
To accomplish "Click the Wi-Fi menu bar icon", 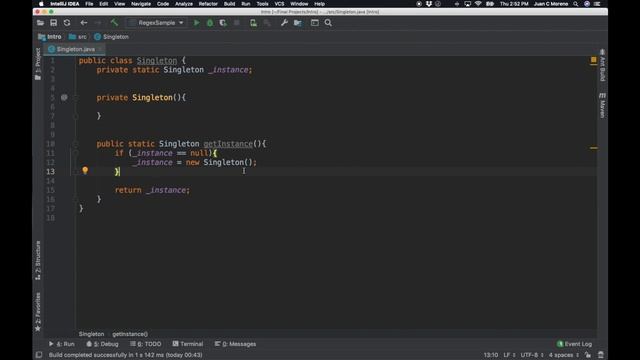I will click(478, 4).
